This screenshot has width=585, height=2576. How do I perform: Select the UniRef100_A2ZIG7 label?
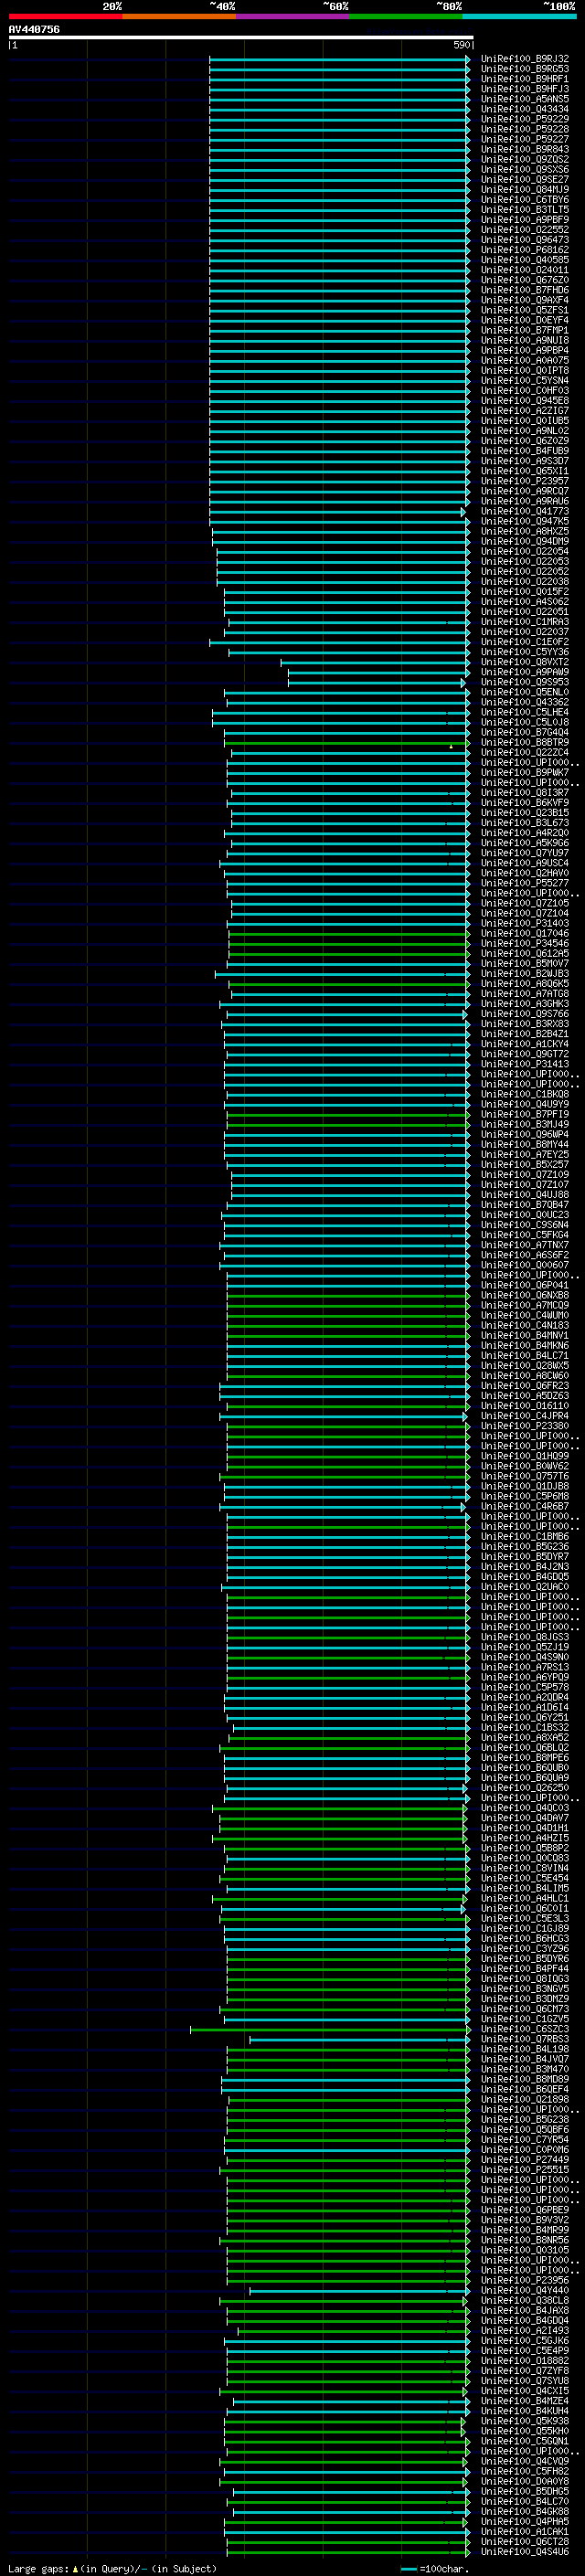point(525,411)
